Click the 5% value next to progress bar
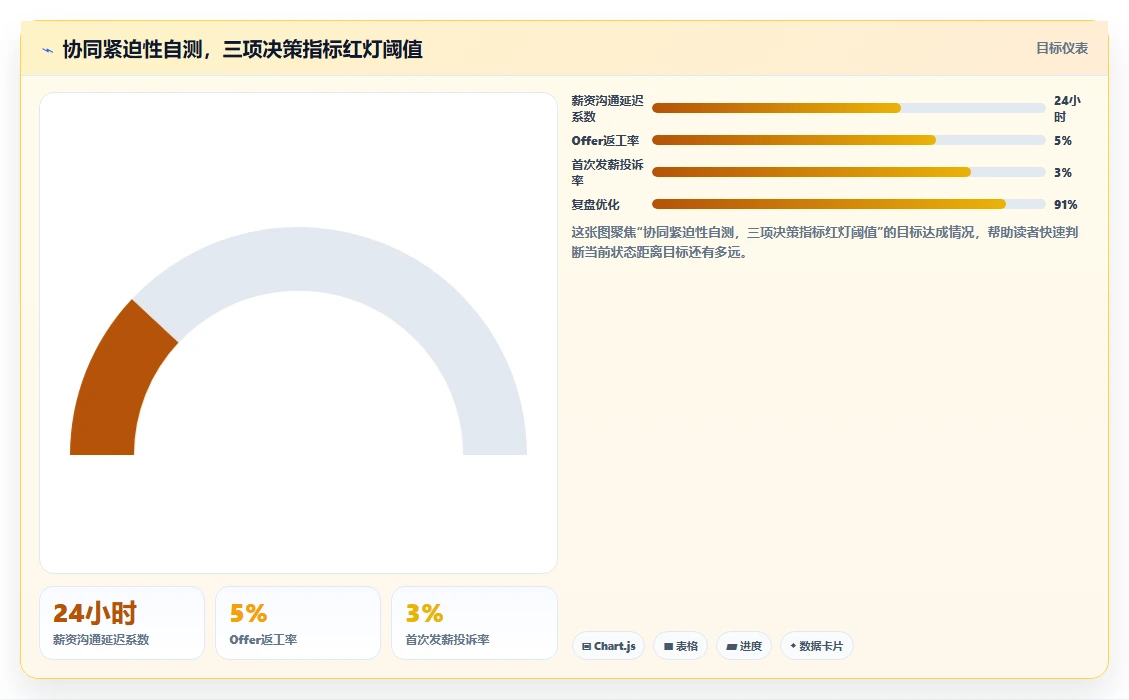Viewport: 1129px width, 700px height. coord(1063,140)
